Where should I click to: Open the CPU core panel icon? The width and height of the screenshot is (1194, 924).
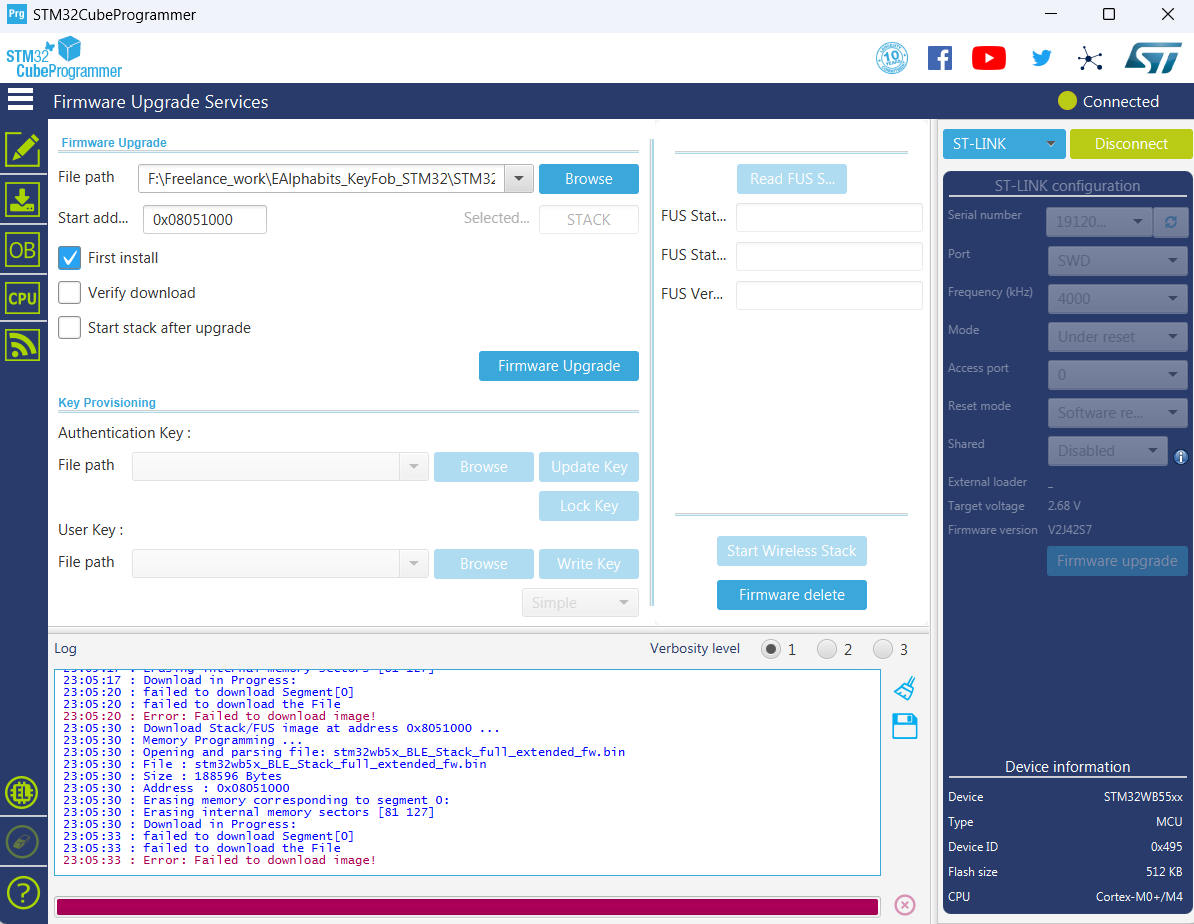[24, 297]
